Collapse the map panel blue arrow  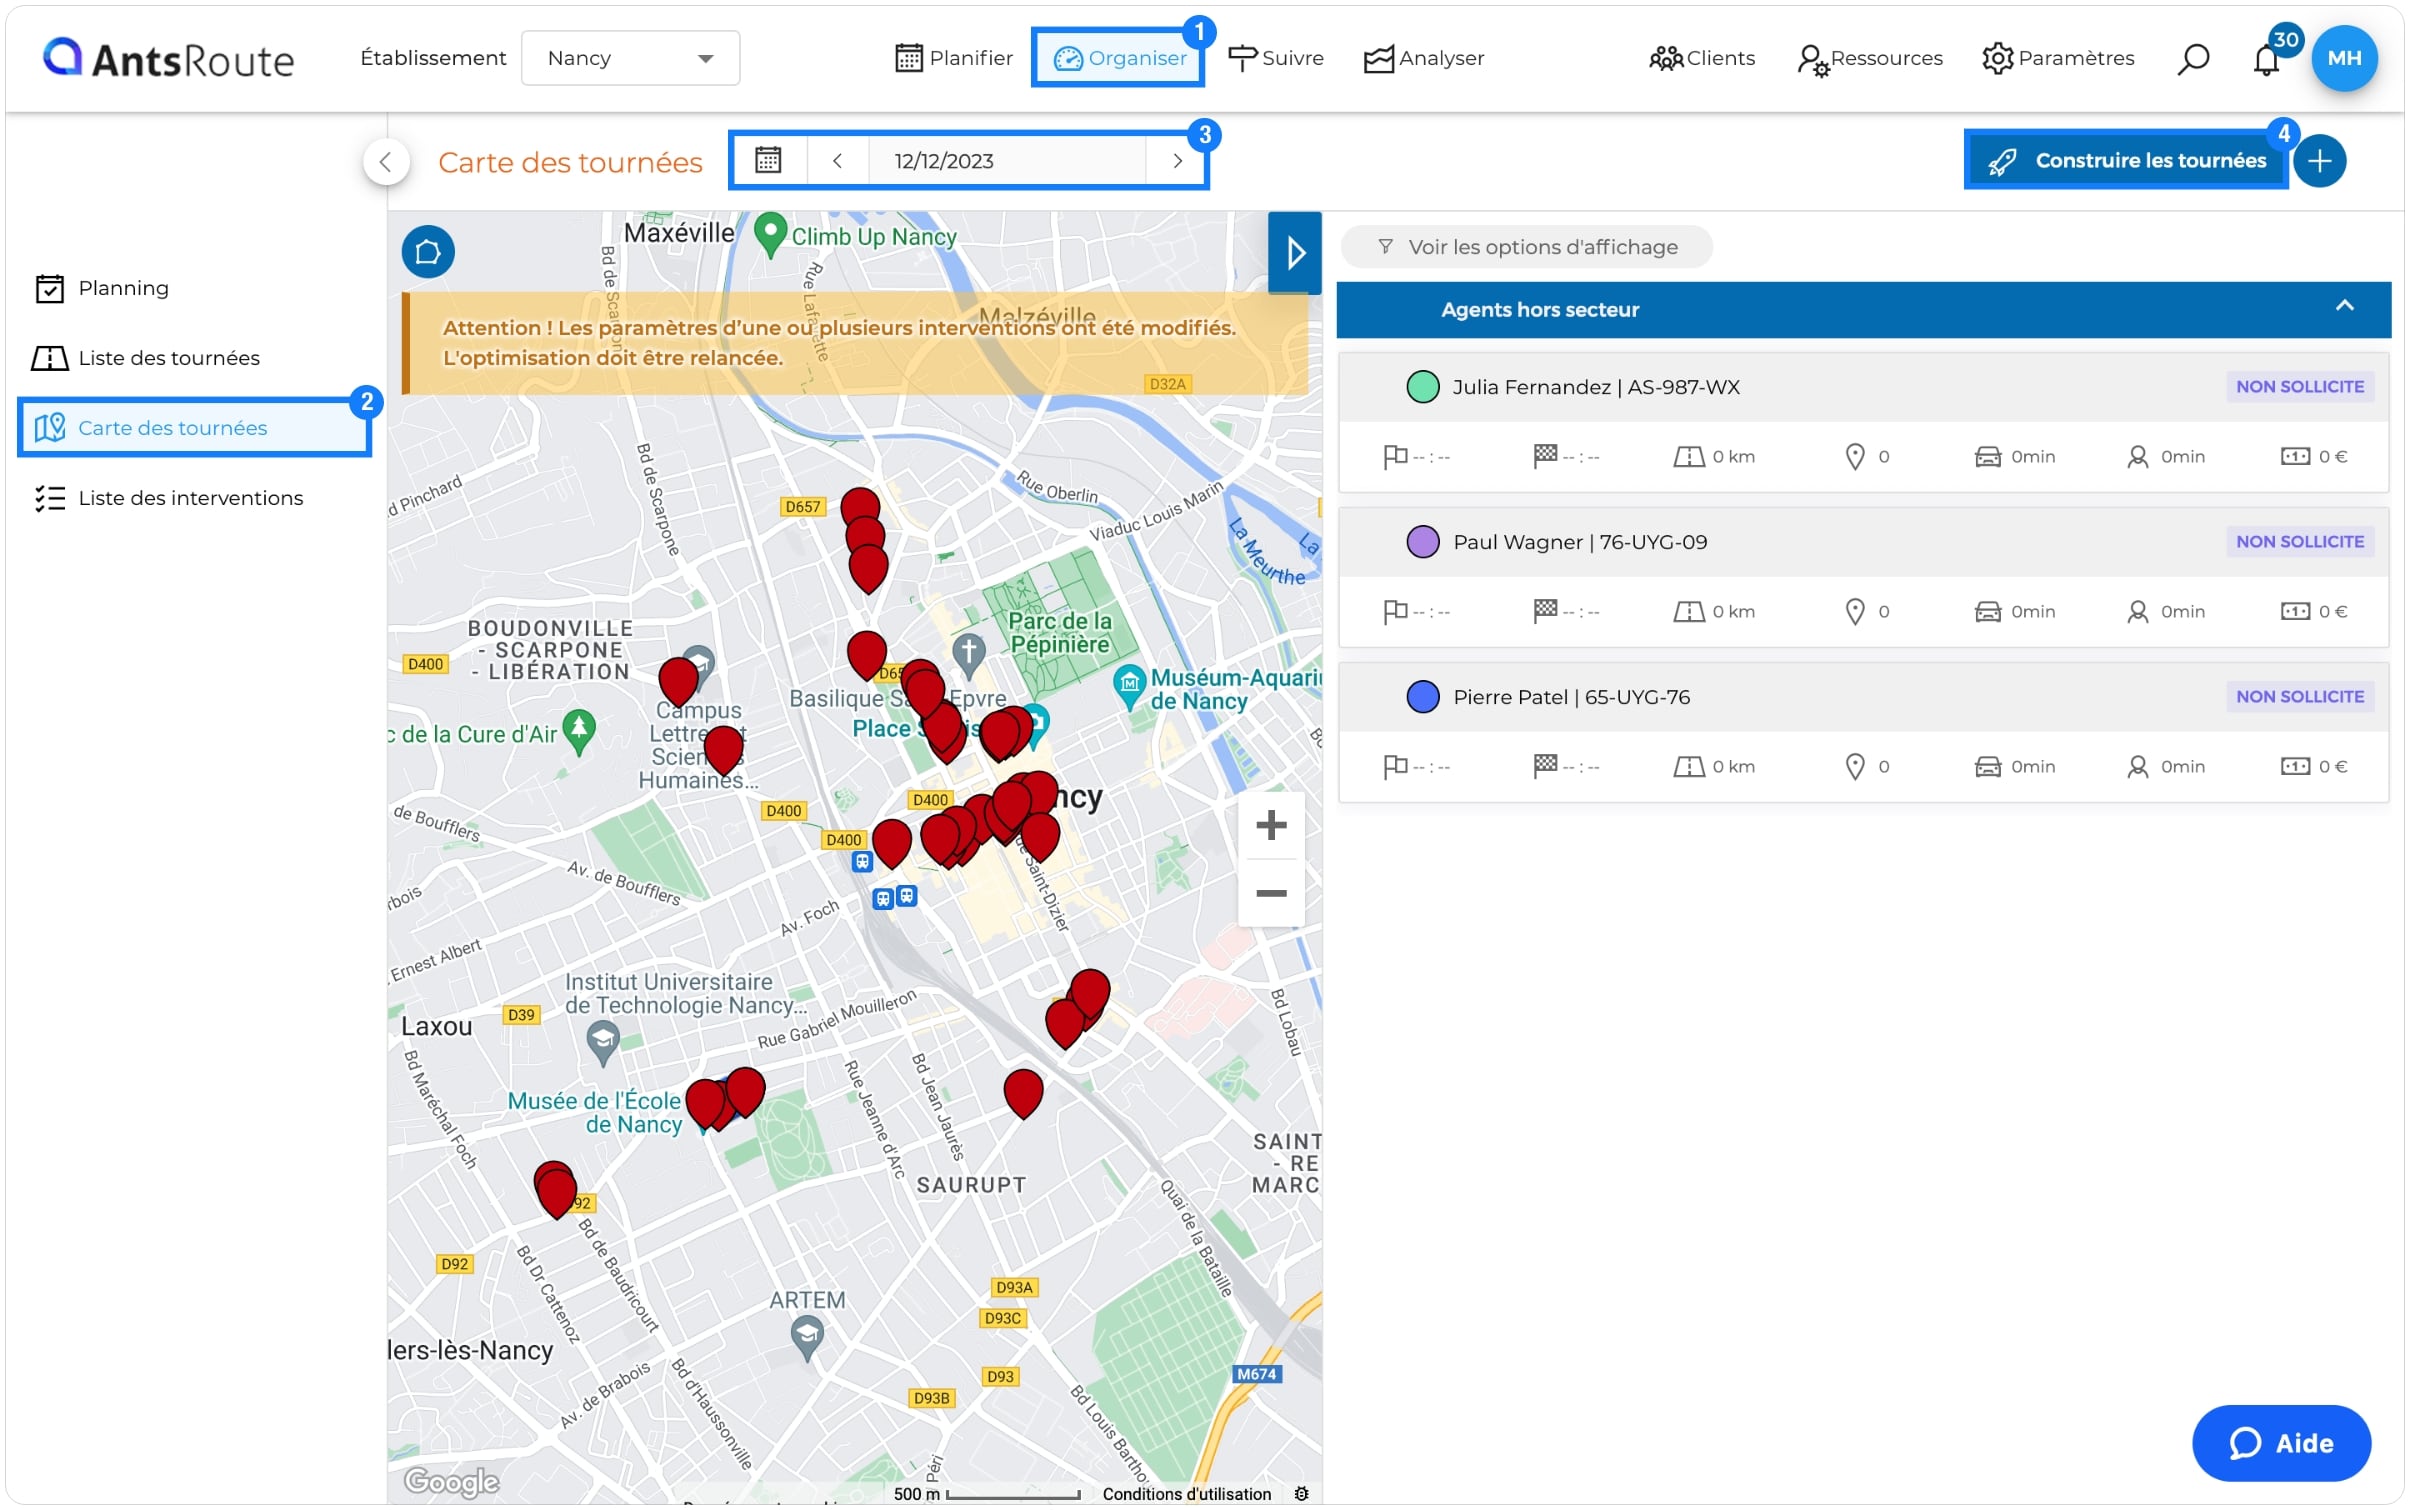pos(1294,253)
